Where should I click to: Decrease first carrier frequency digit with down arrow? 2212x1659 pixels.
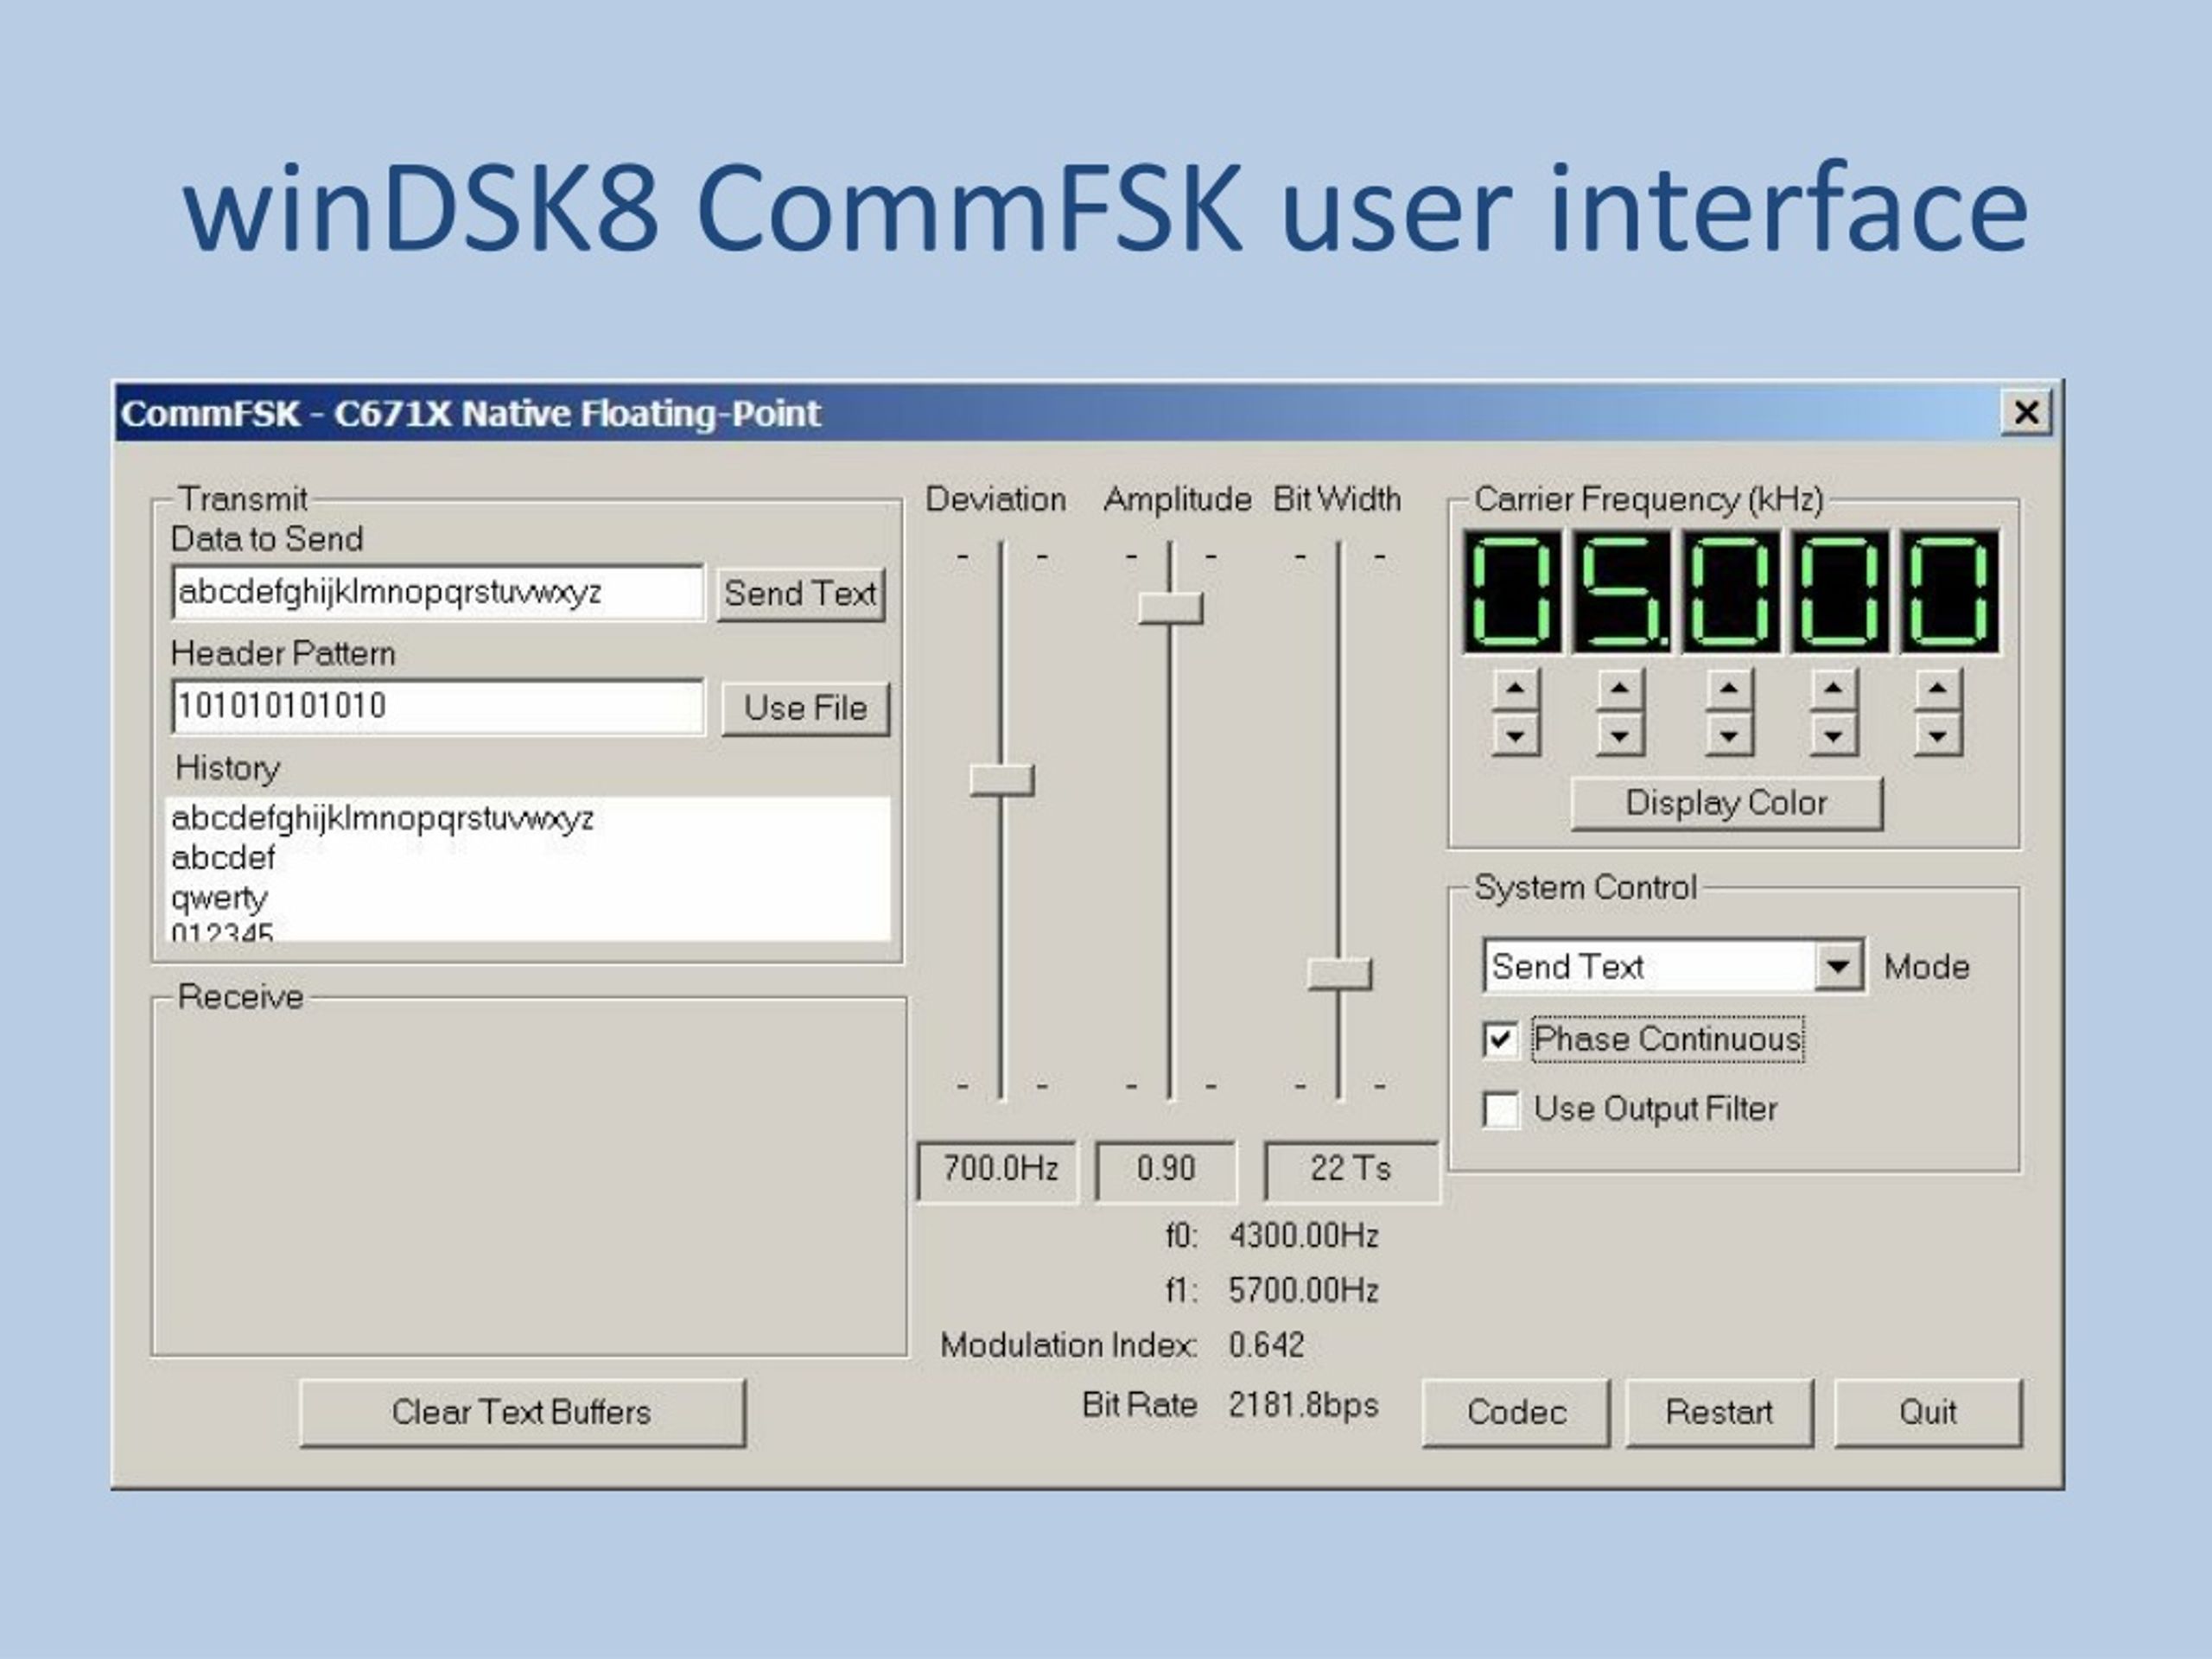[1516, 736]
